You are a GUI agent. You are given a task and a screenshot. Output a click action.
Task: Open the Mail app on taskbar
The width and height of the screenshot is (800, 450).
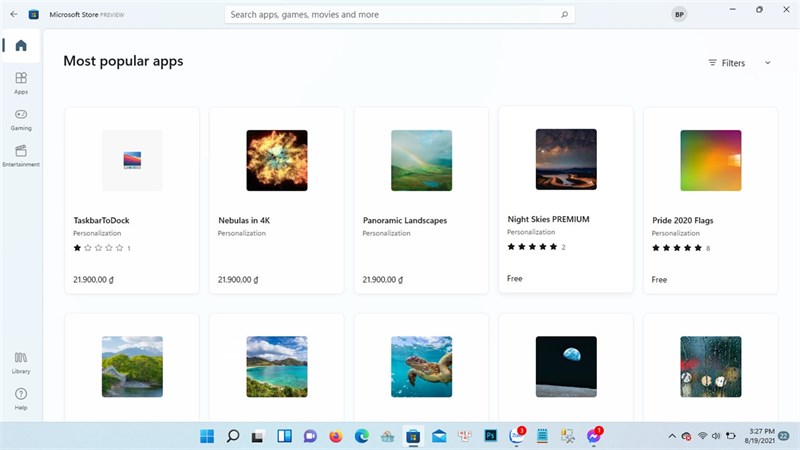[x=439, y=436]
